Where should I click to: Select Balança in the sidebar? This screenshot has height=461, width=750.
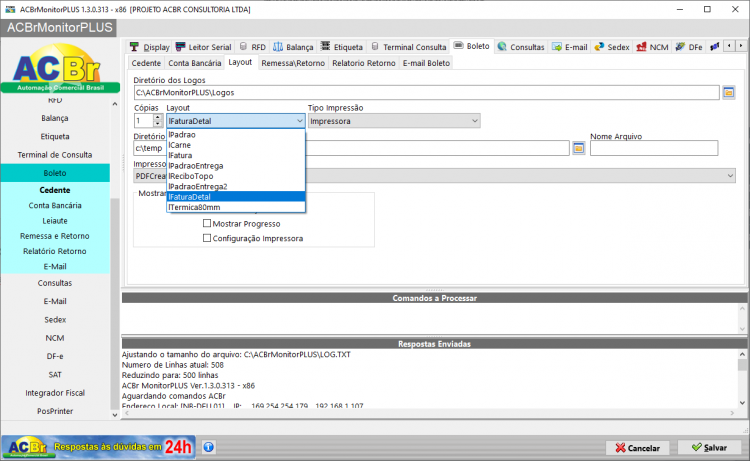(x=55, y=118)
